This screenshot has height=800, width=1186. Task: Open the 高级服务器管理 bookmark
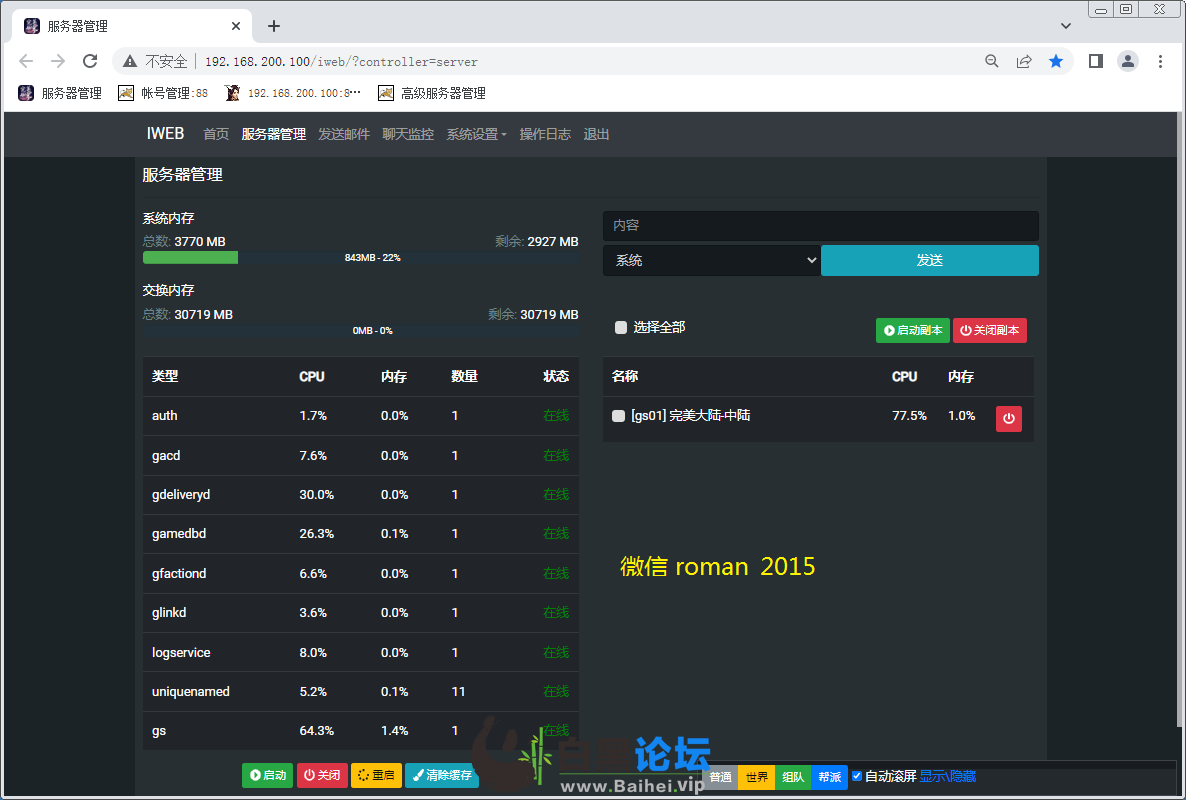[432, 93]
